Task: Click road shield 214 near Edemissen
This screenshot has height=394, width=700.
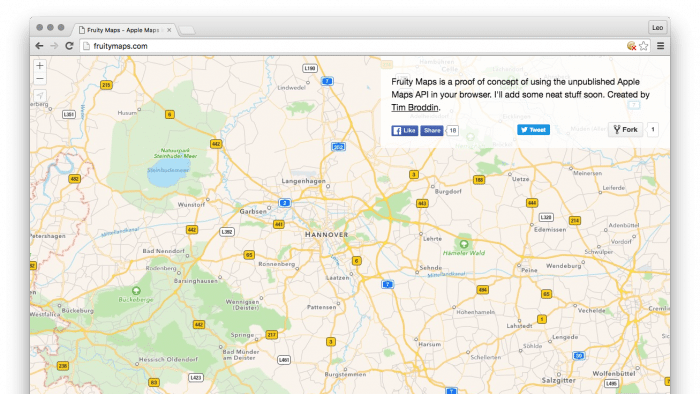Action: [575, 220]
